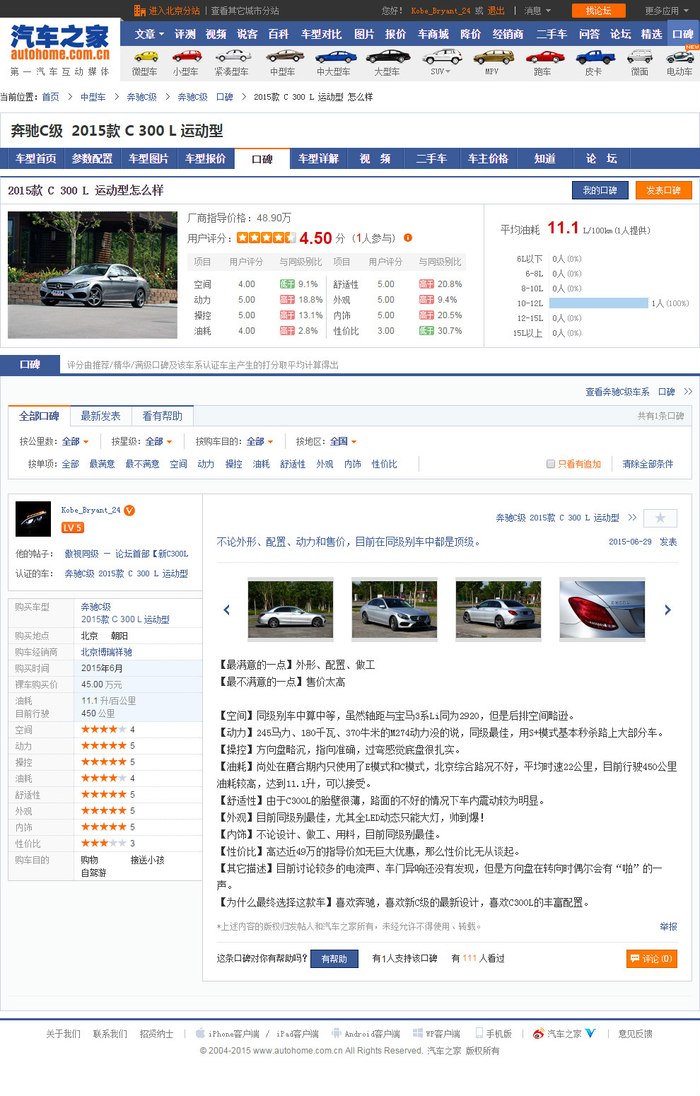The height and width of the screenshot is (1096, 700).
Task: Open the red taillight photo thumbnail
Action: (x=600, y=610)
